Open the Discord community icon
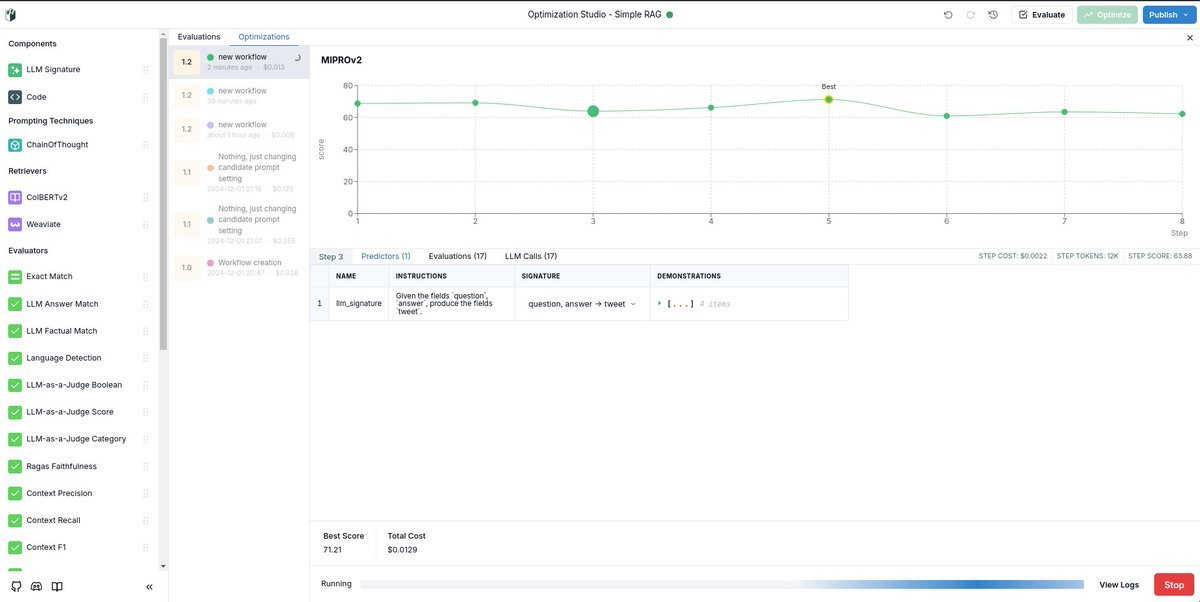The image size is (1200, 602). pyautogui.click(x=37, y=586)
